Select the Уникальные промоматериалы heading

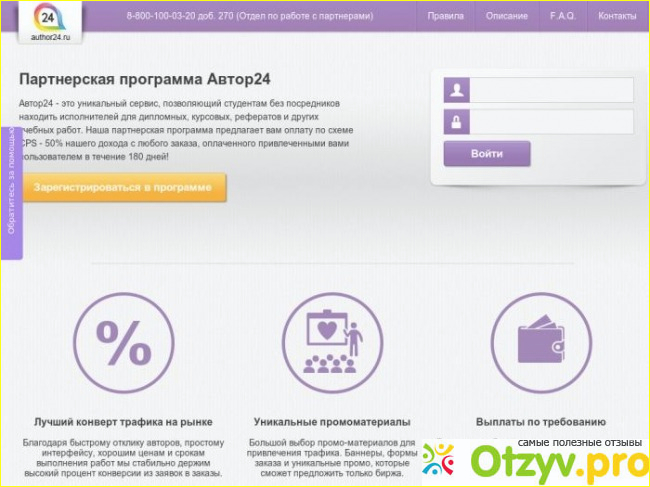[332, 422]
